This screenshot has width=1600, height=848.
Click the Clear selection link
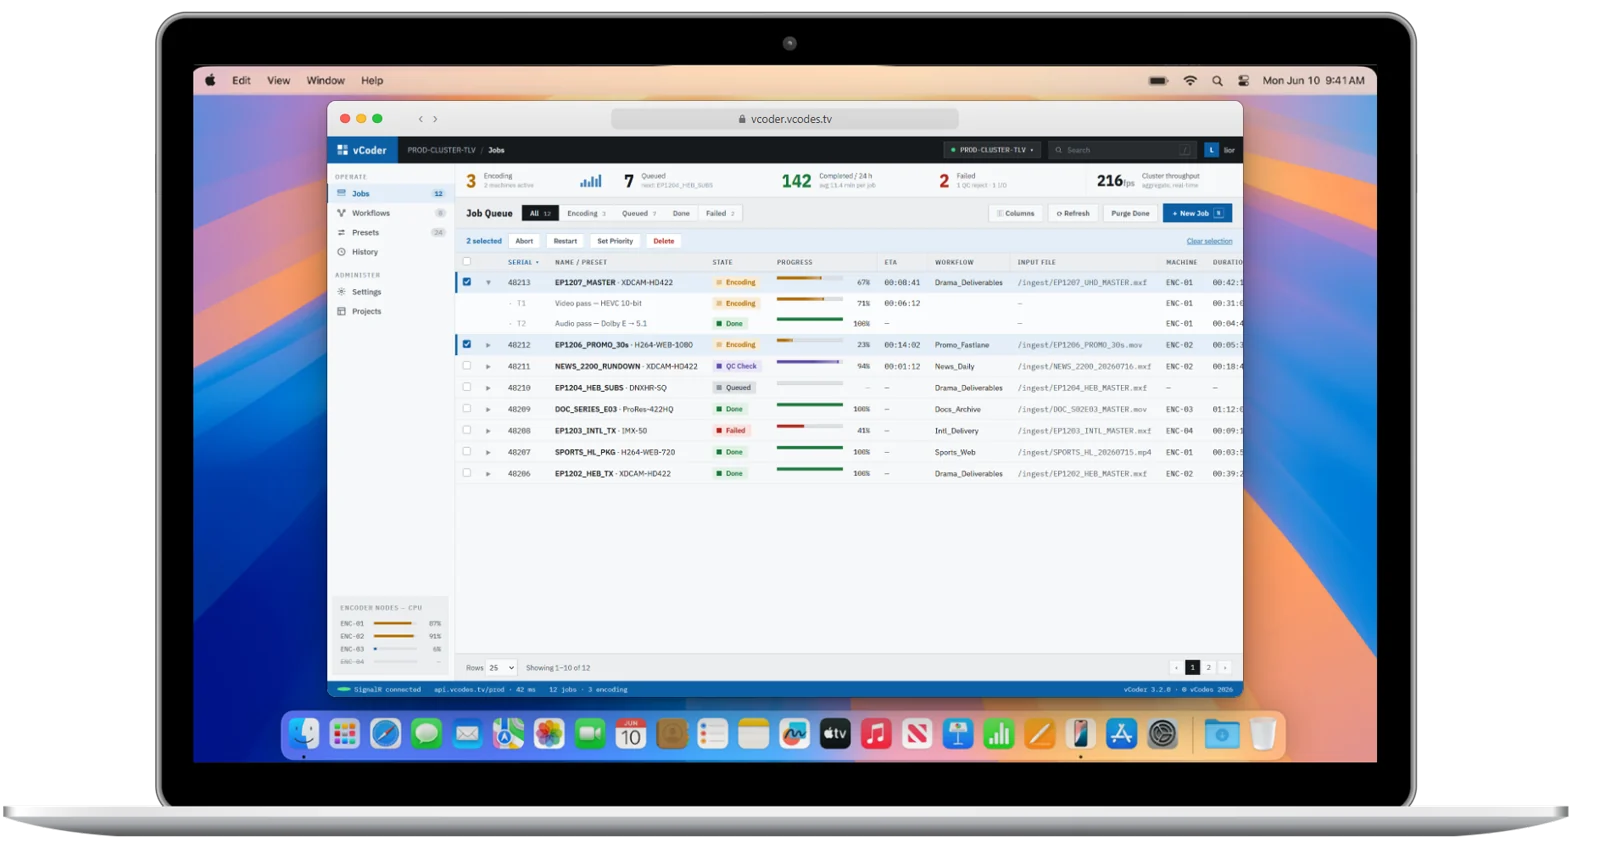click(x=1209, y=241)
